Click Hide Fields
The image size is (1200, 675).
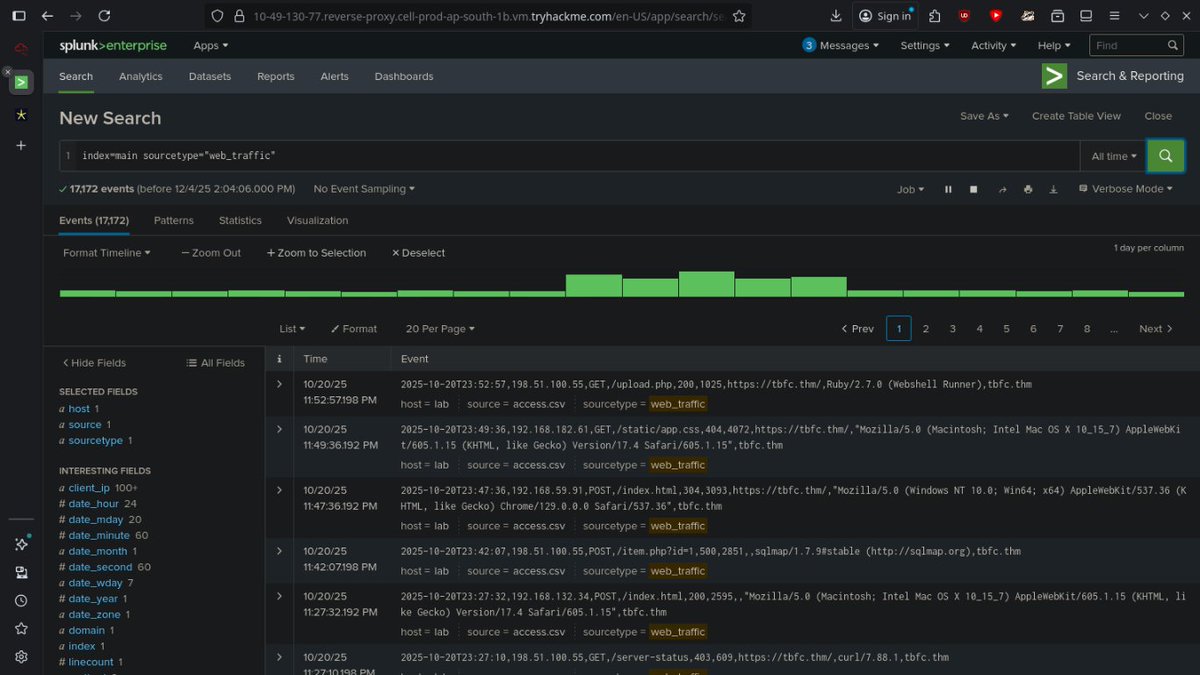click(94, 363)
